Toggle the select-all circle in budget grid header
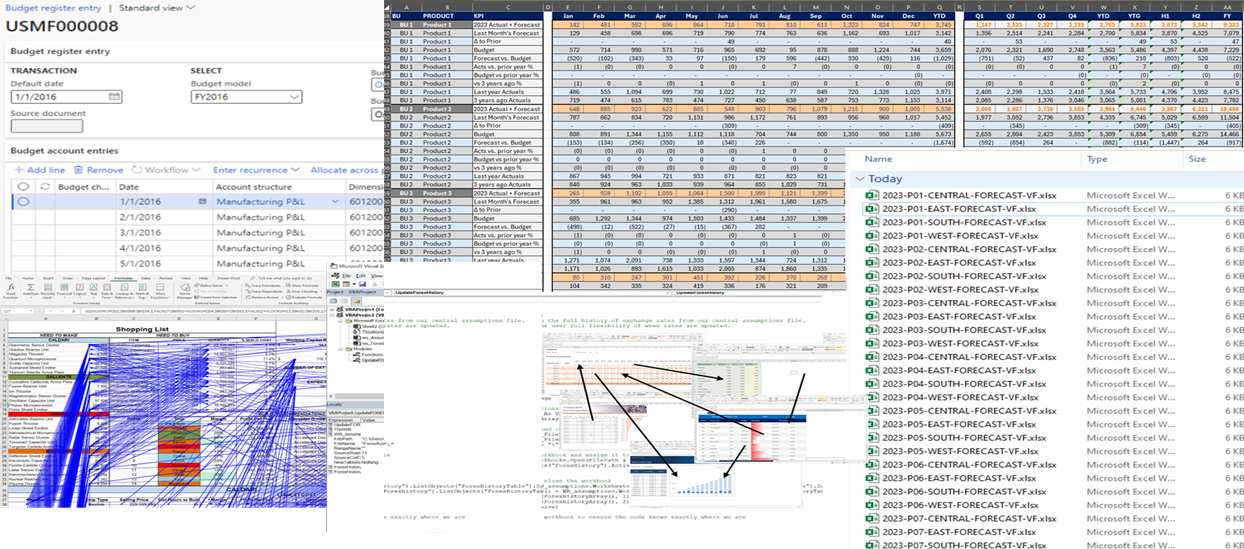1244x549 pixels. [23, 186]
